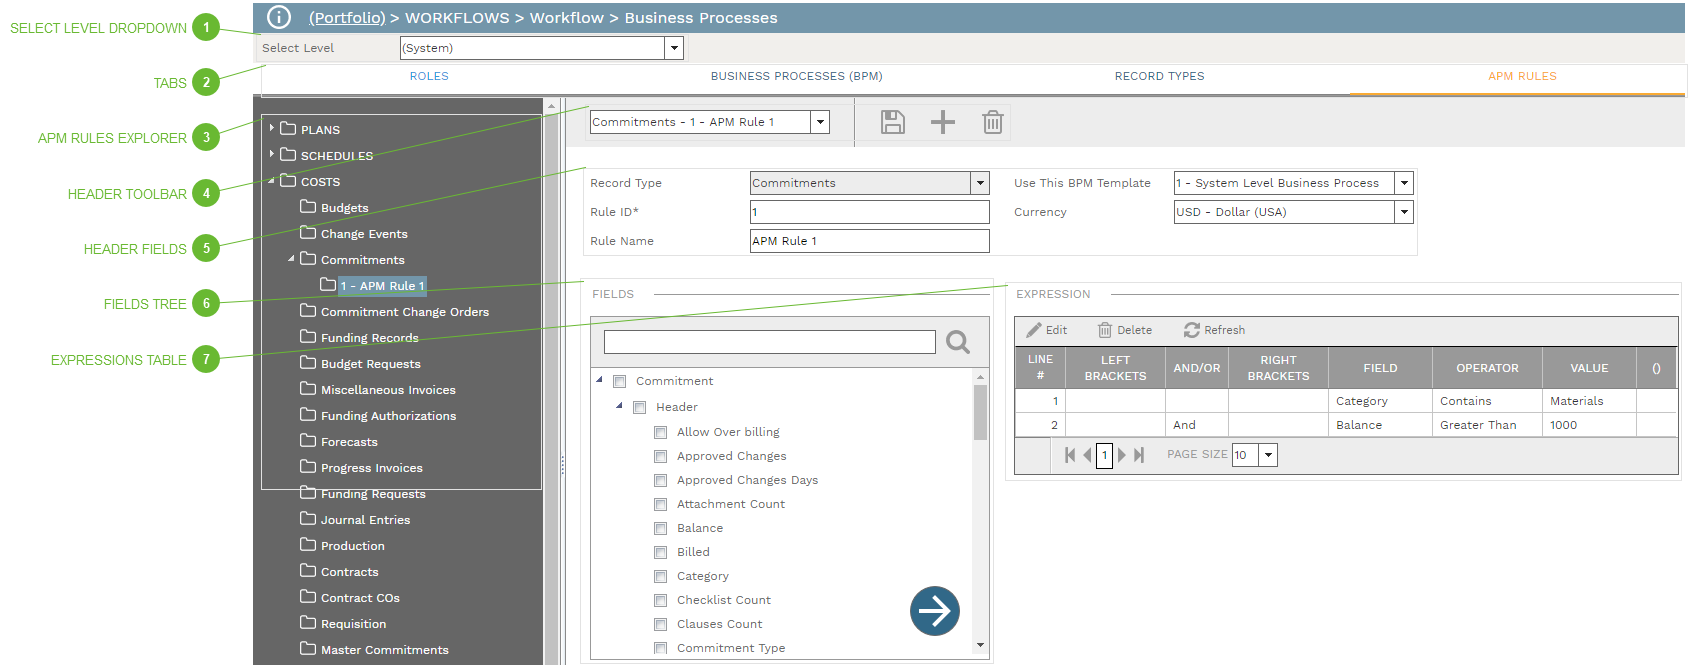The image size is (1693, 669).
Task: Click Edit button in Expression toolbar
Action: [1046, 330]
